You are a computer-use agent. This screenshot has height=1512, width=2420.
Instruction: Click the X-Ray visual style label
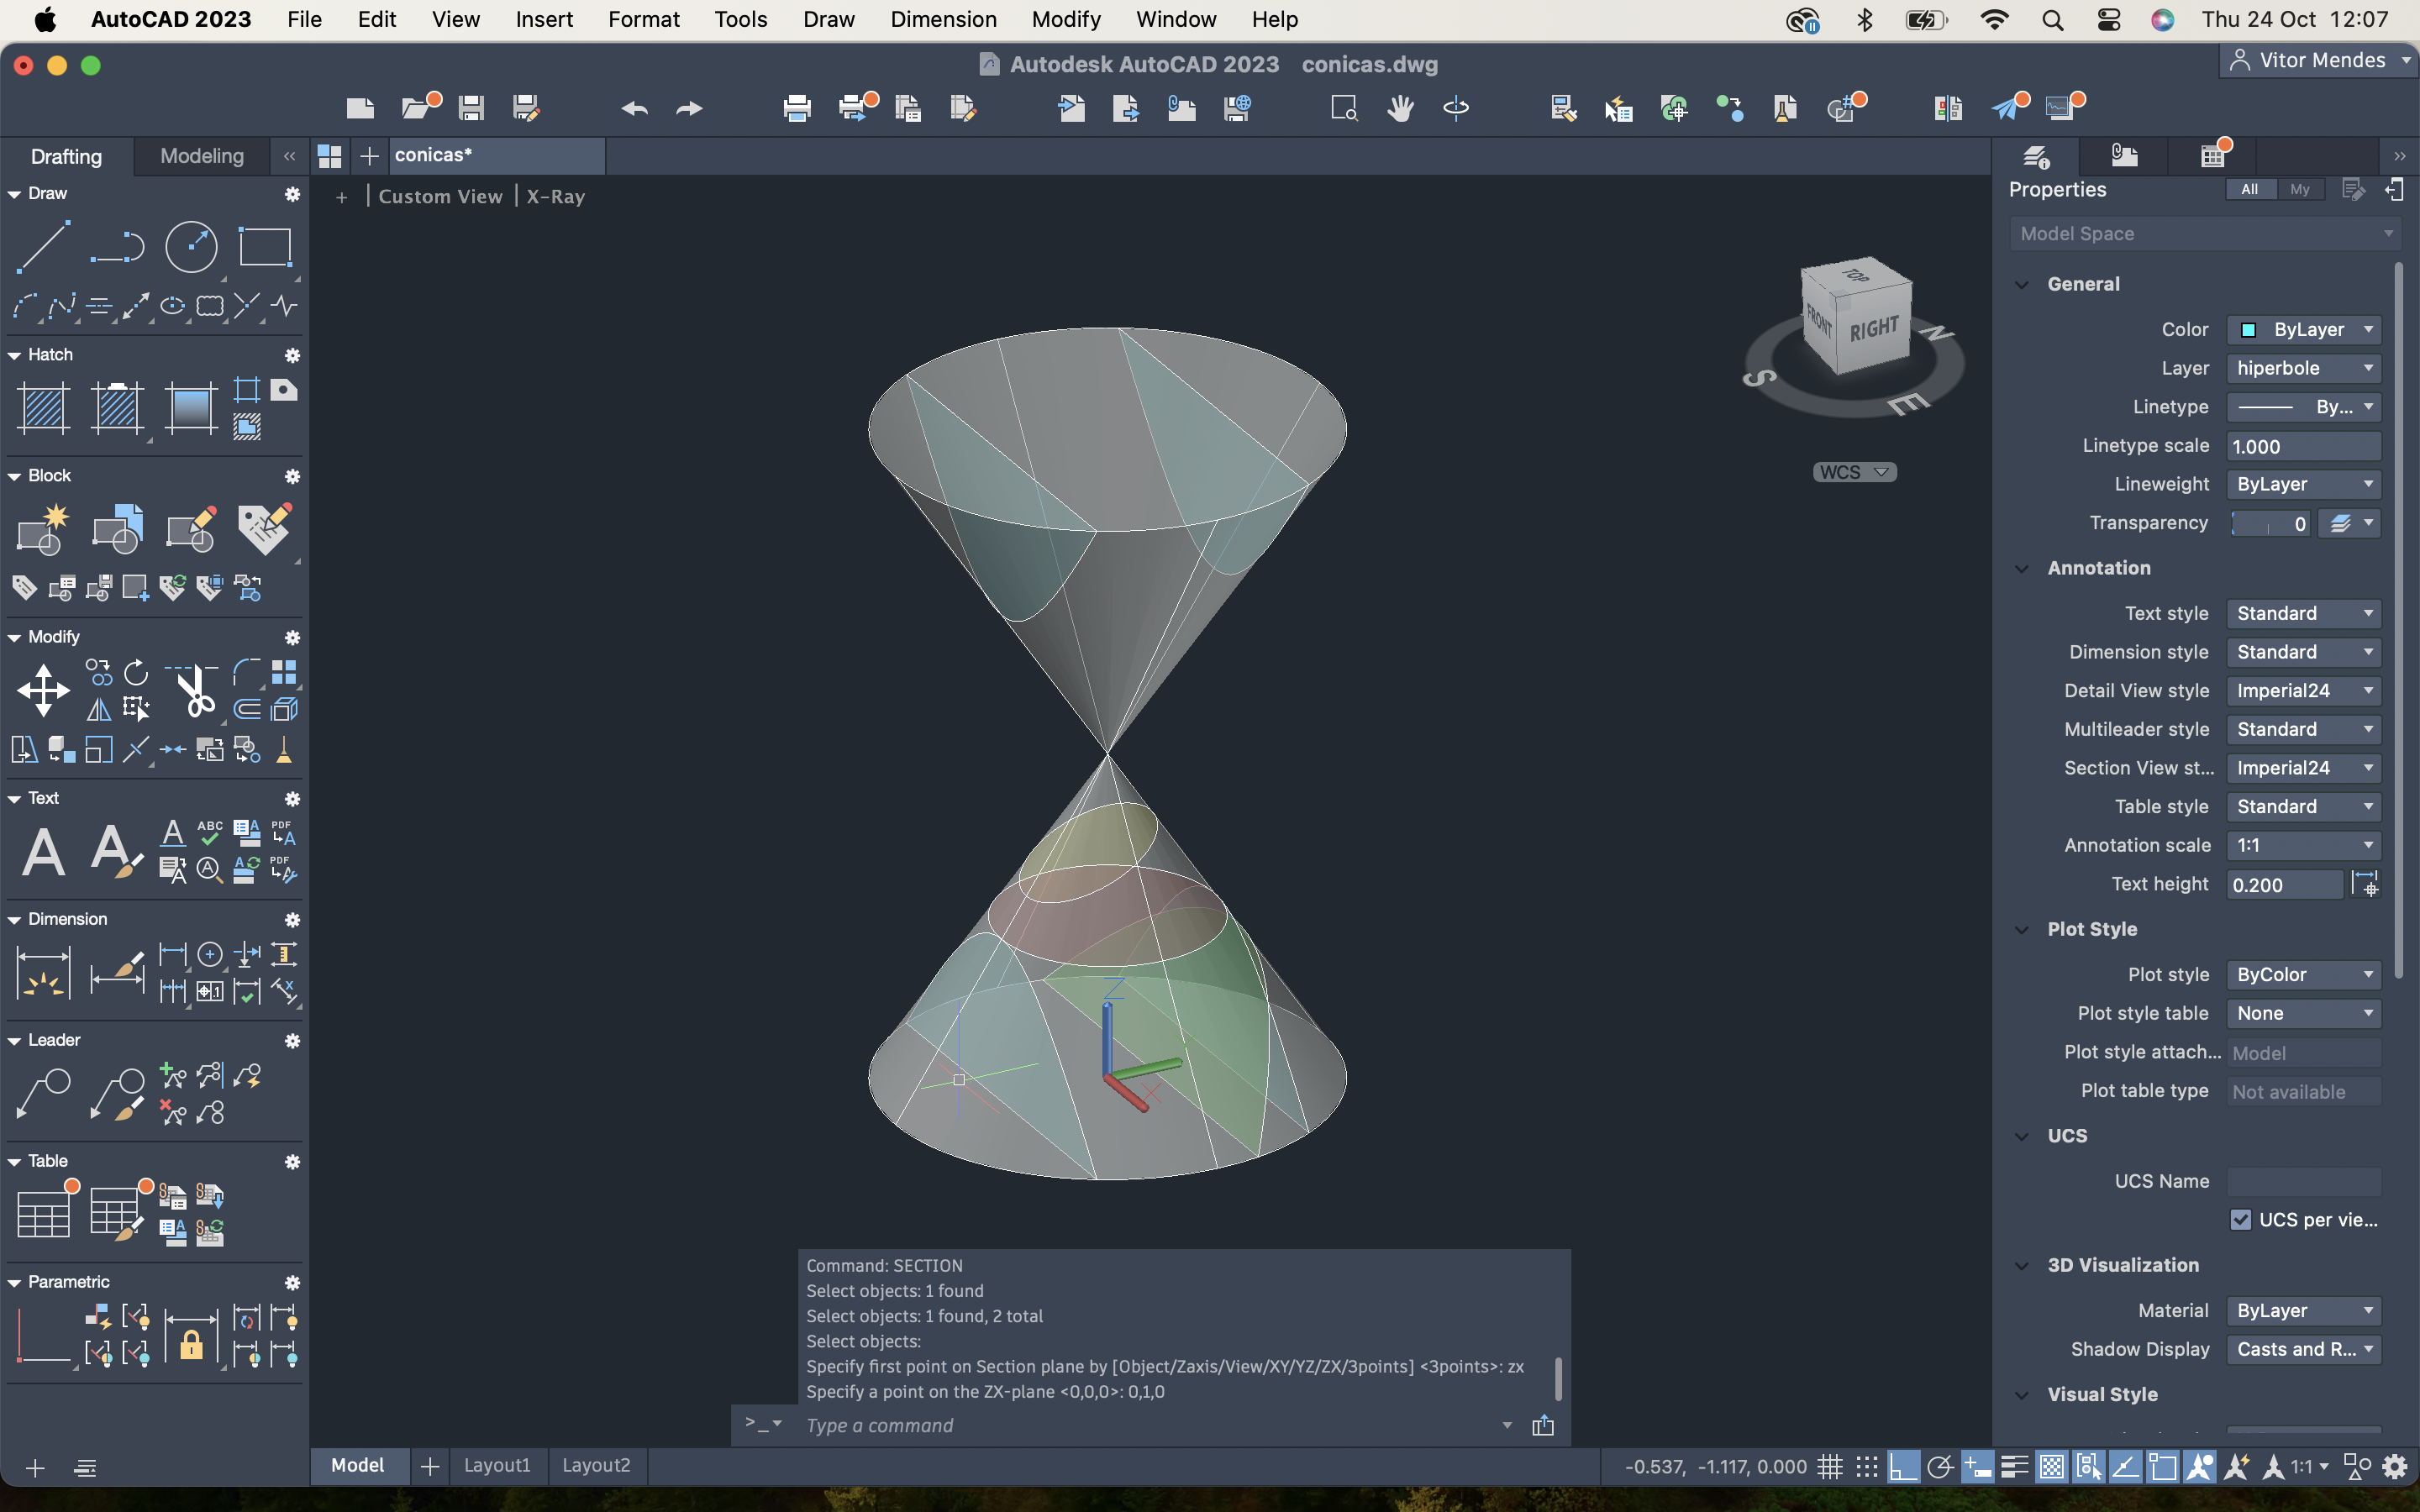click(556, 196)
